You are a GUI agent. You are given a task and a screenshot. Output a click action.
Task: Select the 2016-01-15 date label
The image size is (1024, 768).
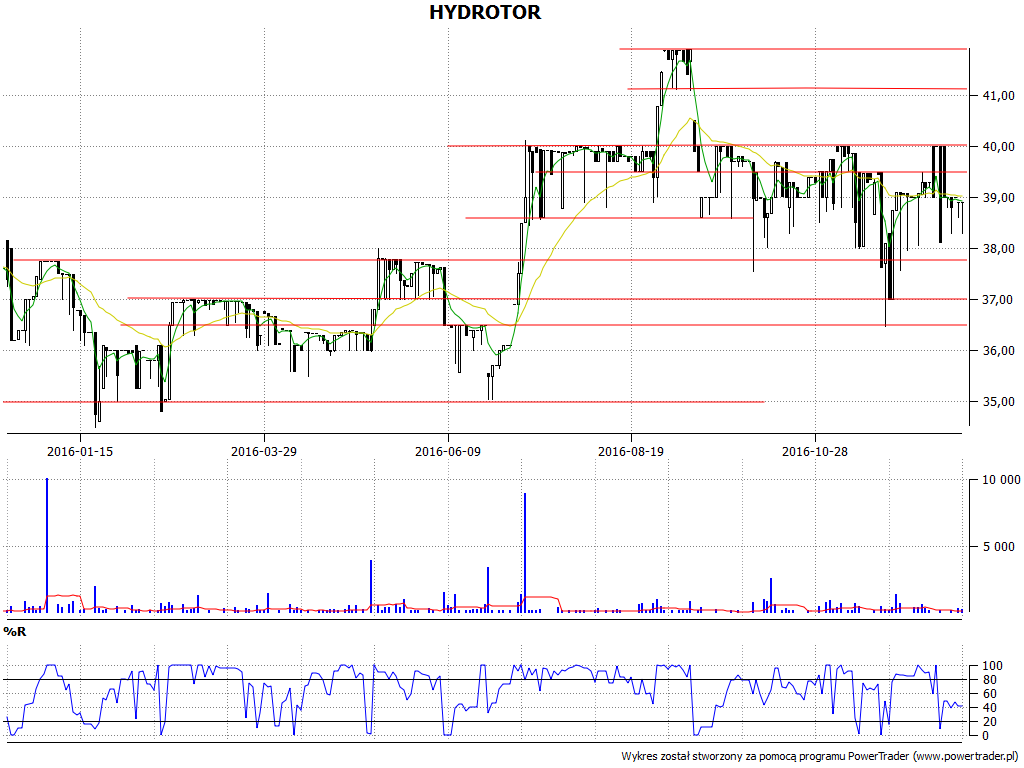click(80, 451)
